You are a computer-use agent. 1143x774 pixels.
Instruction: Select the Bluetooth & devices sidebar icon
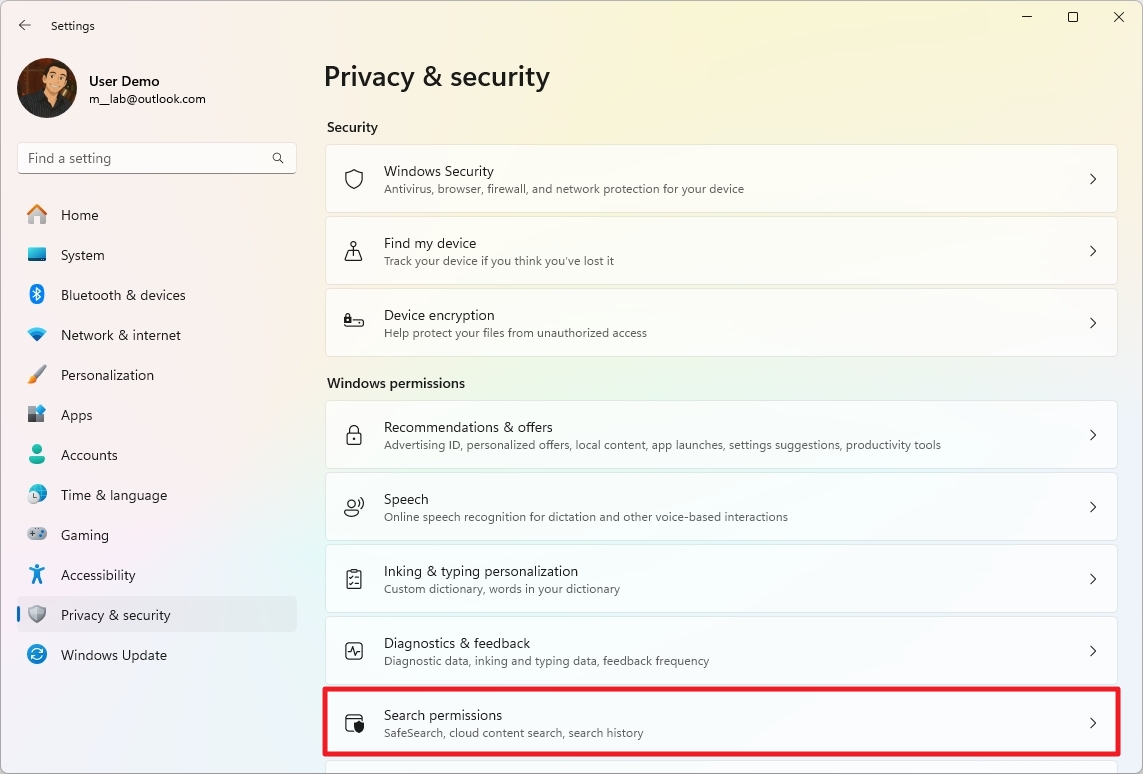(x=35, y=295)
